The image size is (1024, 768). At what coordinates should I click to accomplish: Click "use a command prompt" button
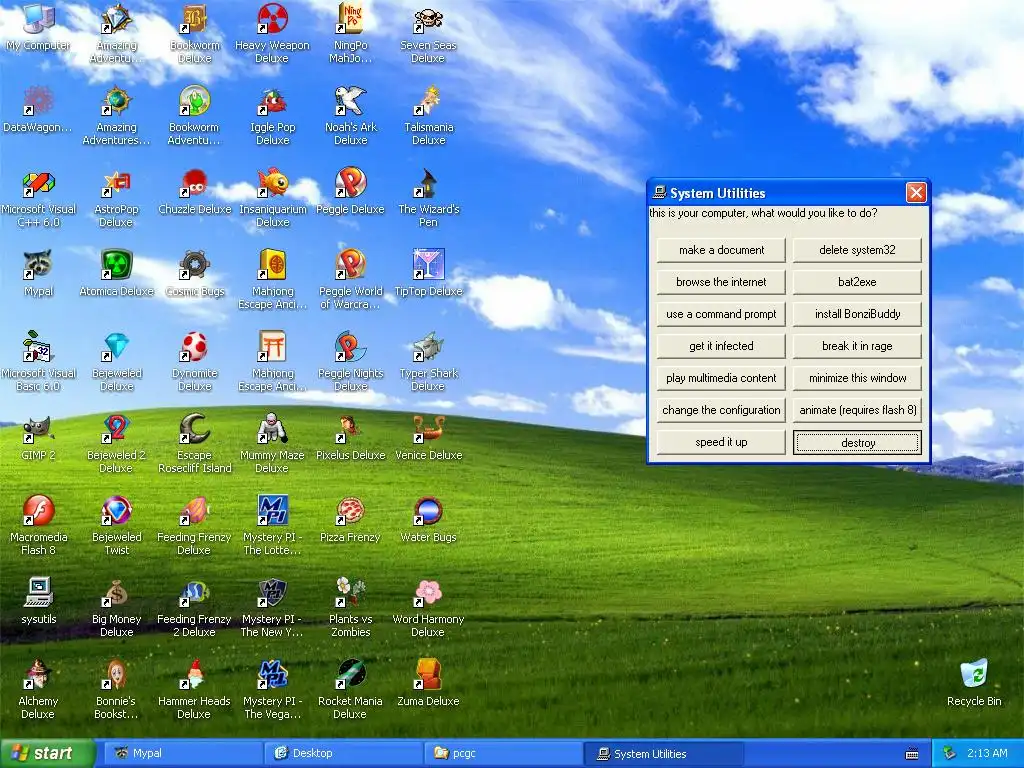(721, 314)
